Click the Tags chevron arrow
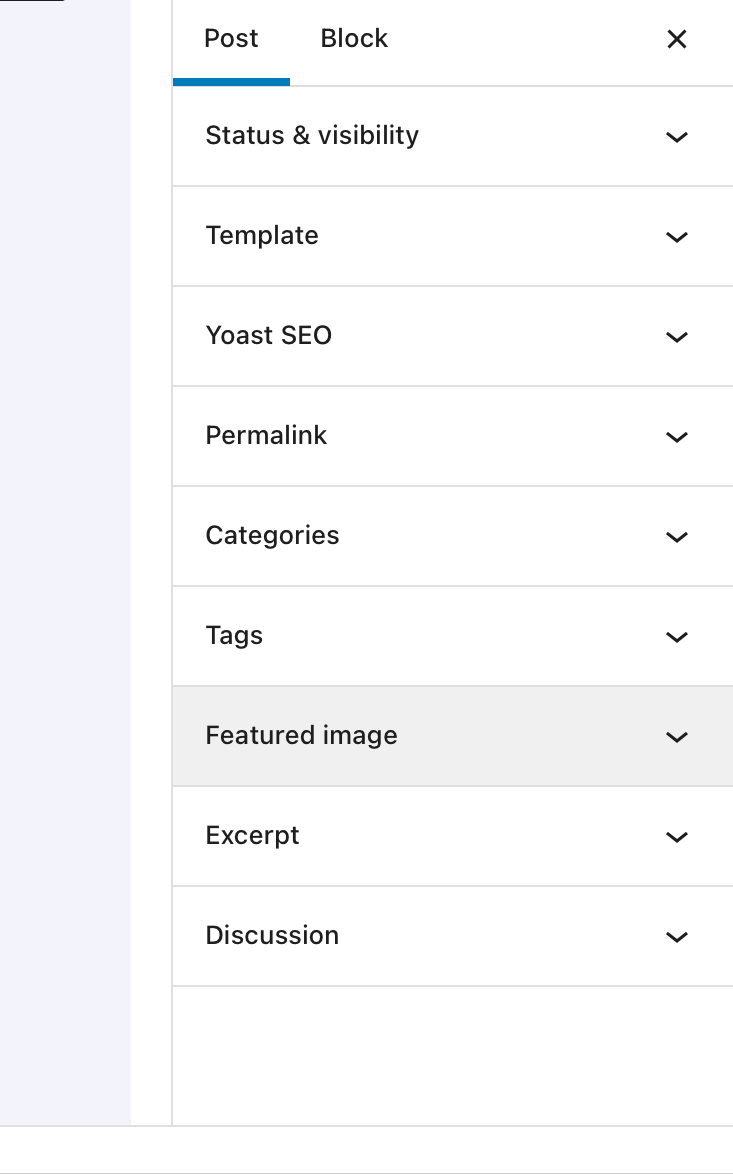This screenshot has height=1174, width=733. (677, 637)
